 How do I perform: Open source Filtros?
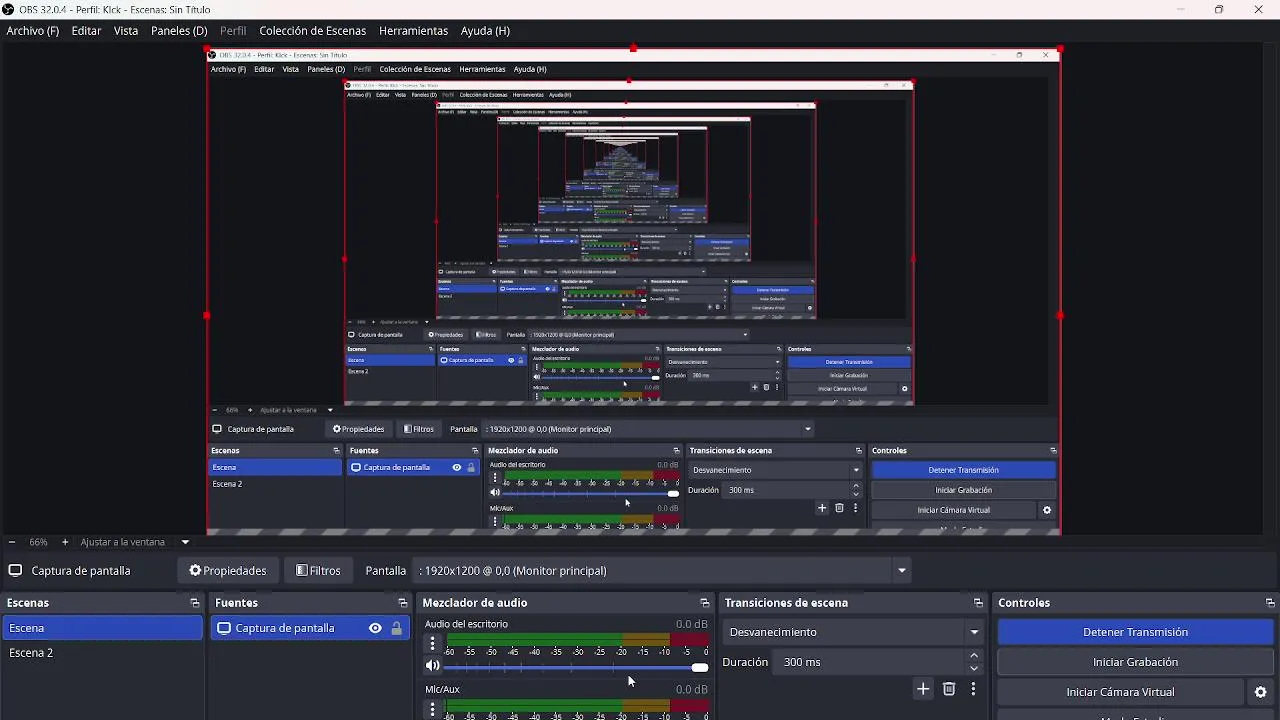pyautogui.click(x=319, y=570)
